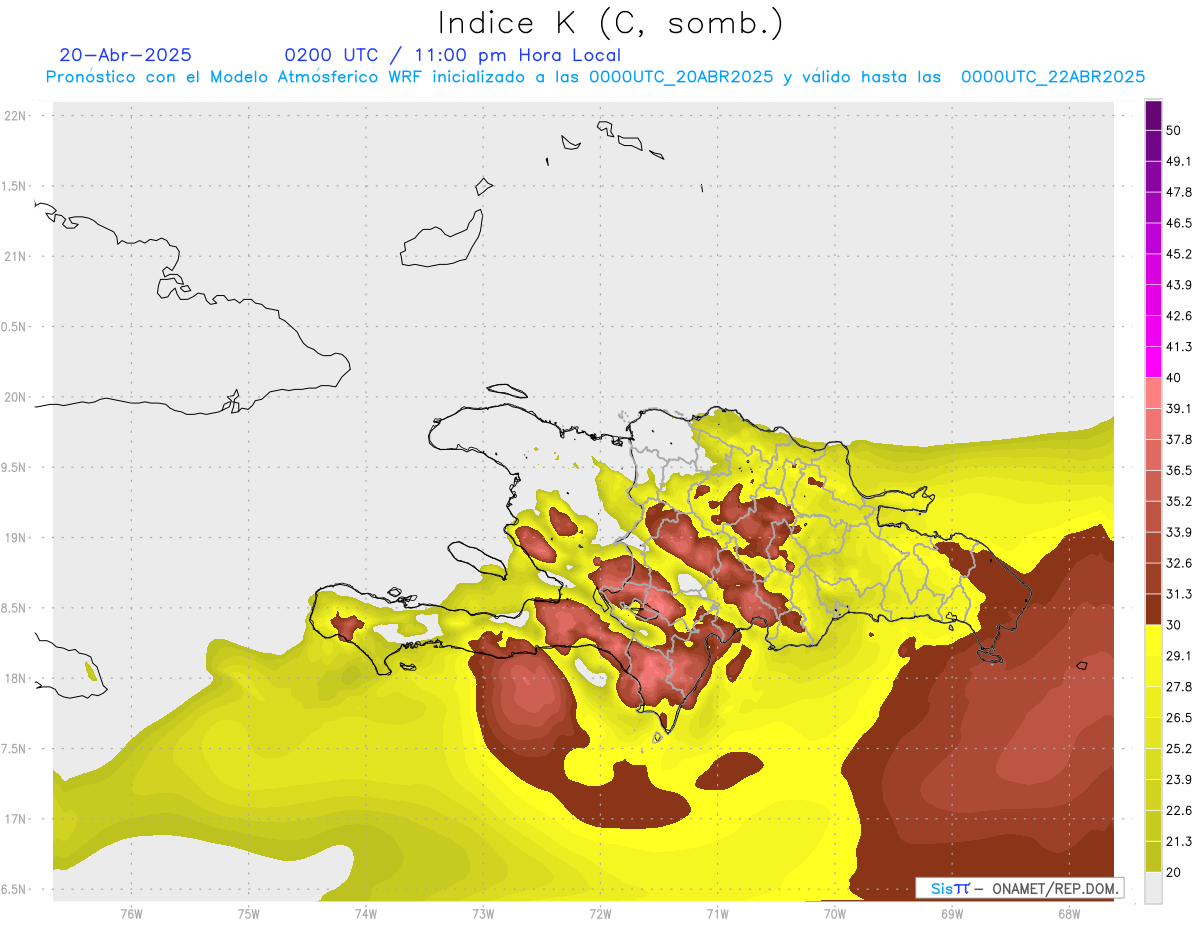Click the "23.9" color scale value
Screen dimensions: 1200x927
pos(1179,779)
